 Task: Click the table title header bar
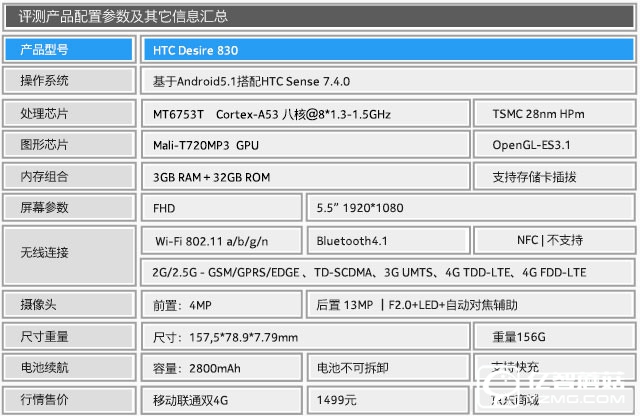point(320,17)
